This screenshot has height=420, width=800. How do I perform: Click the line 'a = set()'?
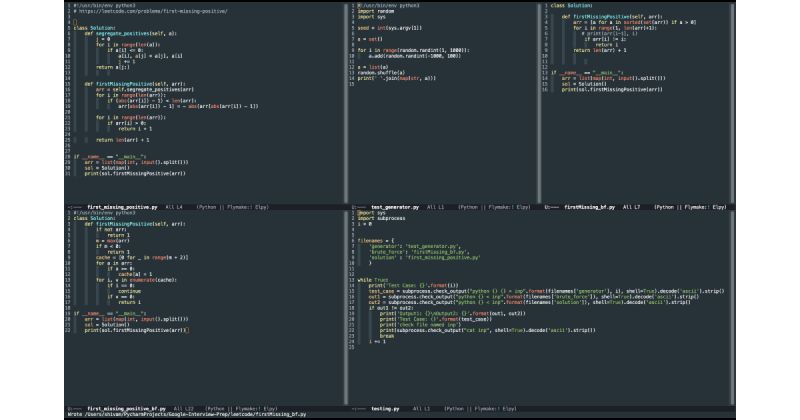pyautogui.click(x=370, y=39)
